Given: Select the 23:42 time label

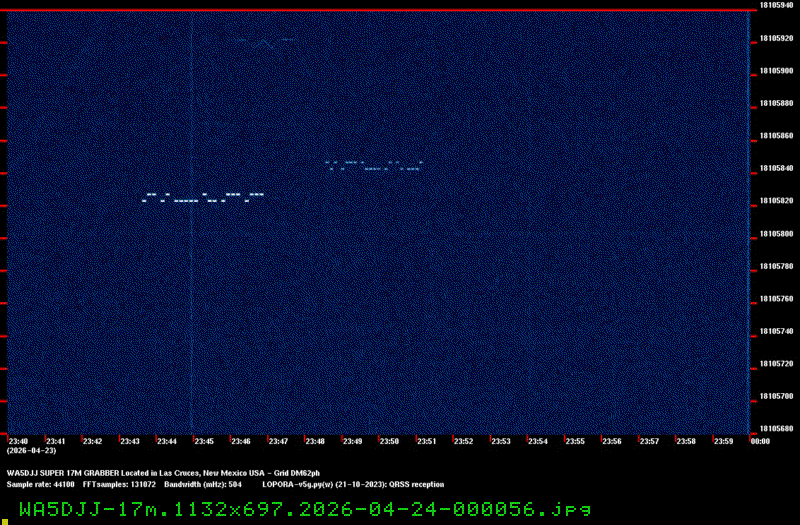Looking at the screenshot, I should pyautogui.click(x=92, y=441).
